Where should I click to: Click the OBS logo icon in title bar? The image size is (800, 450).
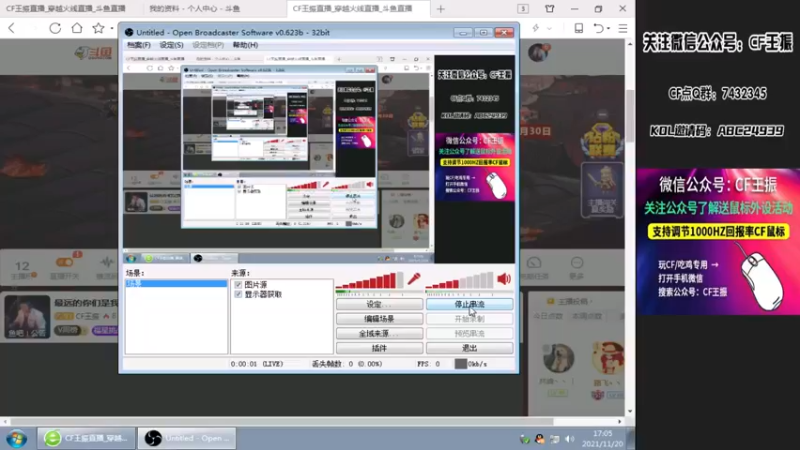tap(129, 32)
